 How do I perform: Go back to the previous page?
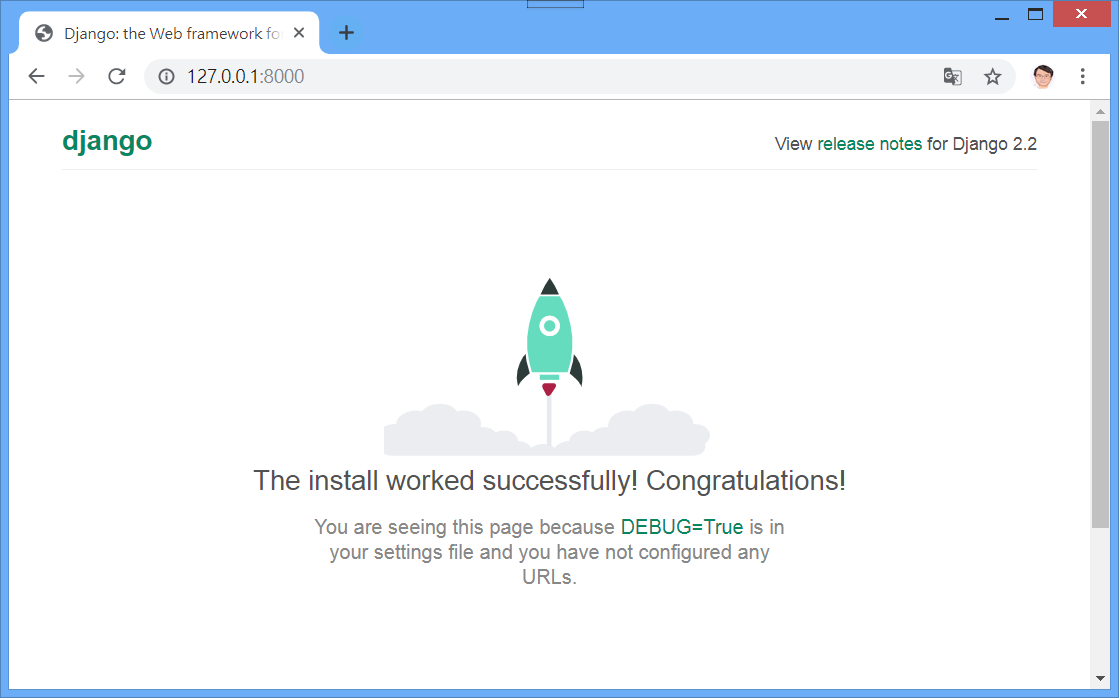(x=36, y=76)
